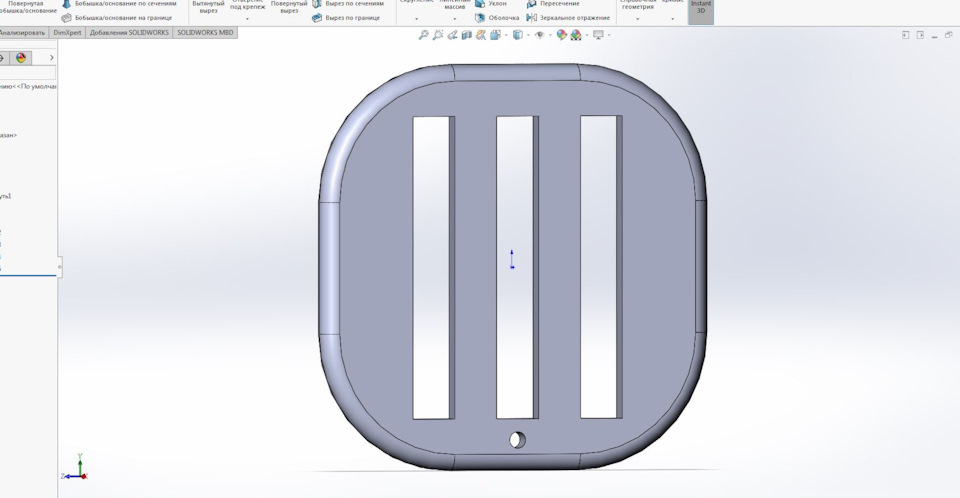
Task: Click the collapse-left document pane button
Action: point(906,35)
